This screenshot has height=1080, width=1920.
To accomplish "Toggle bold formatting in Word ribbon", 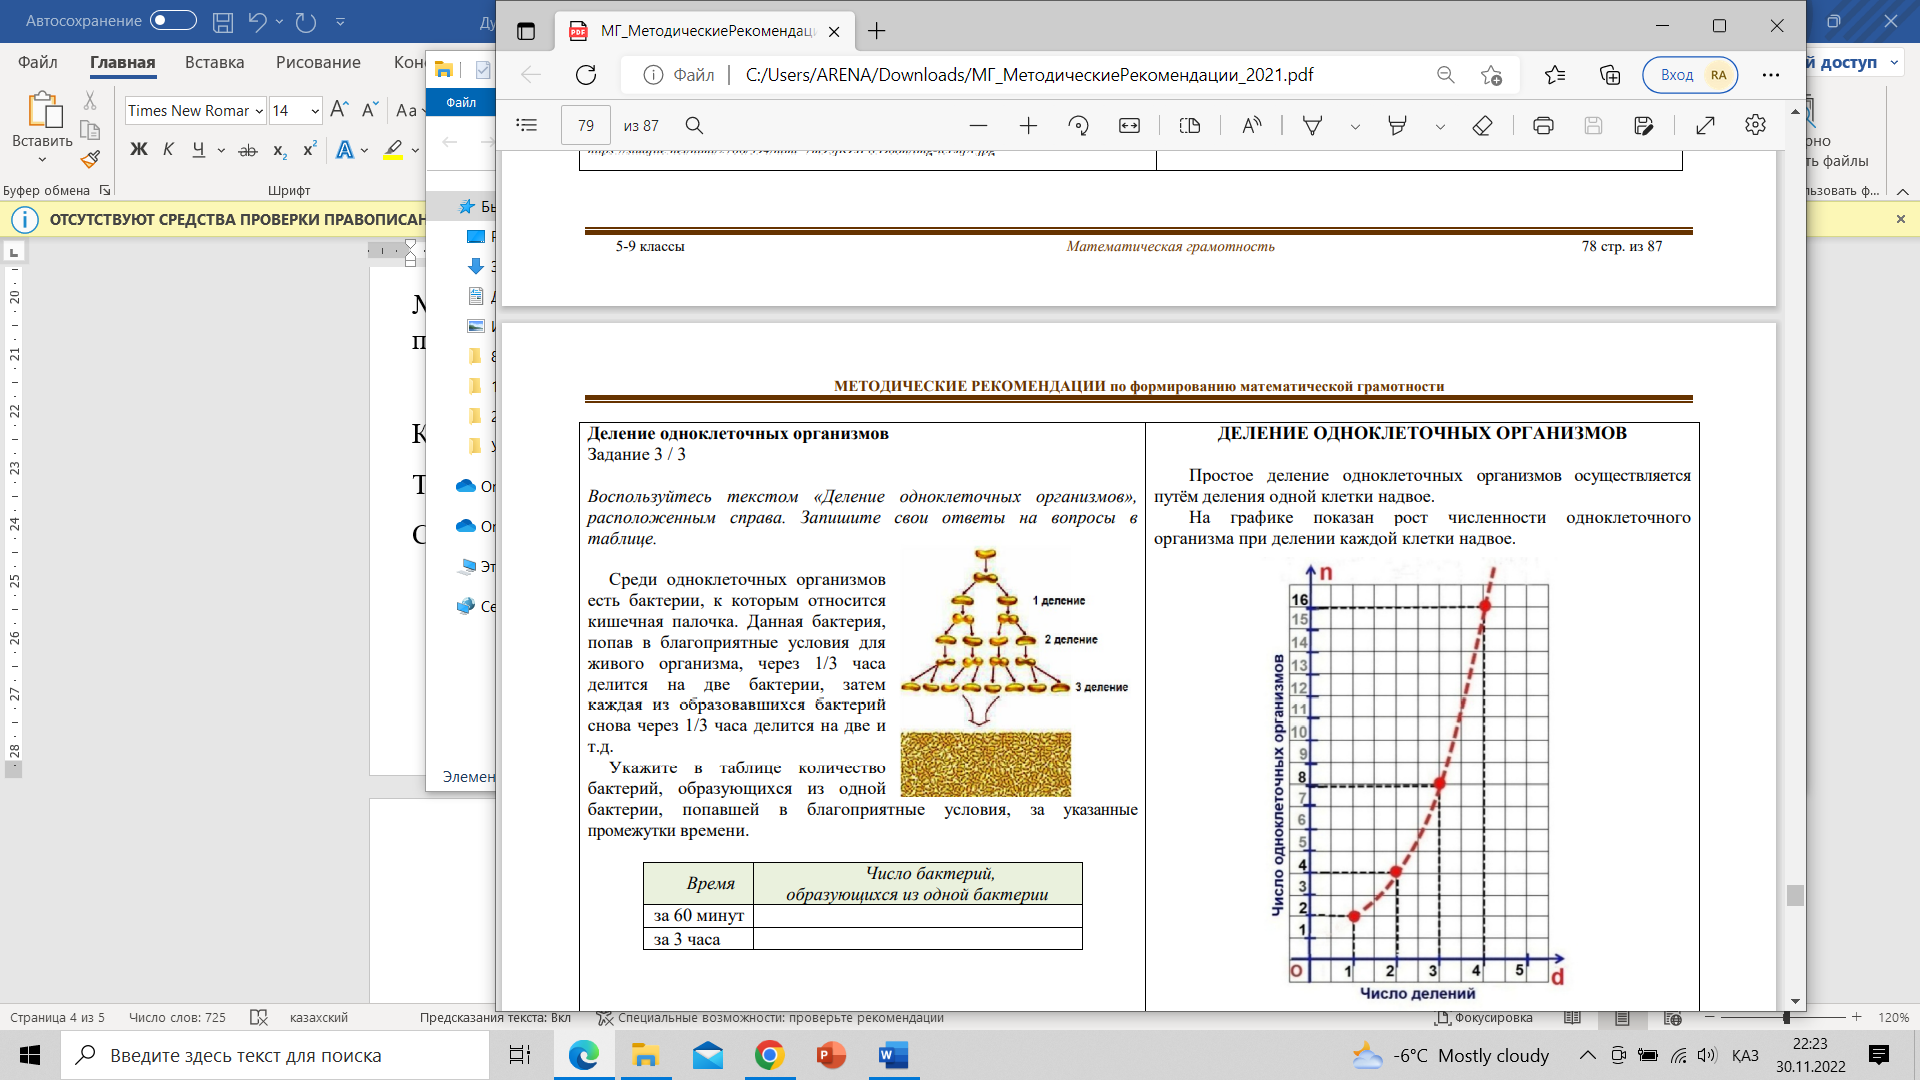I will coord(138,149).
